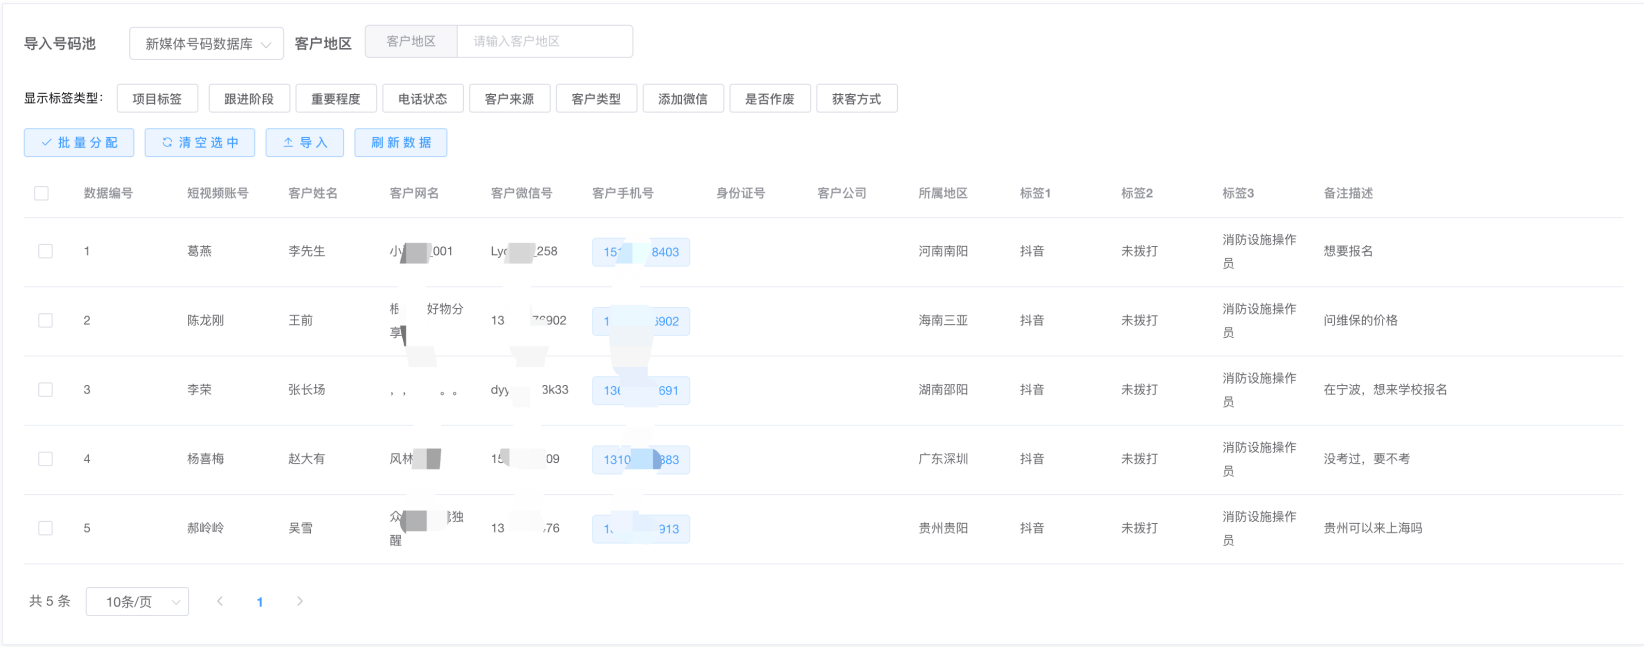Select the 是否作废 tag type

click(x=769, y=99)
